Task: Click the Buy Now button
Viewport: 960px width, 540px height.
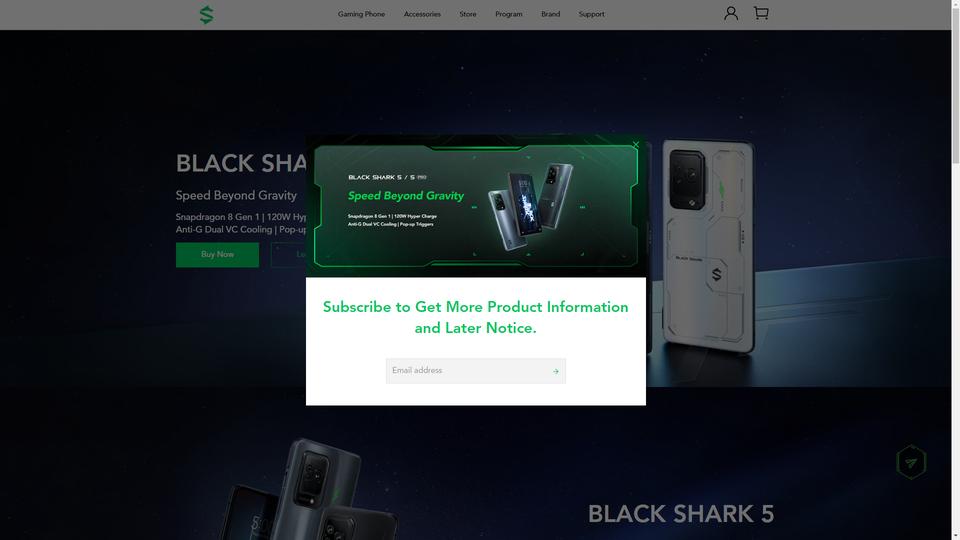Action: pos(217,255)
